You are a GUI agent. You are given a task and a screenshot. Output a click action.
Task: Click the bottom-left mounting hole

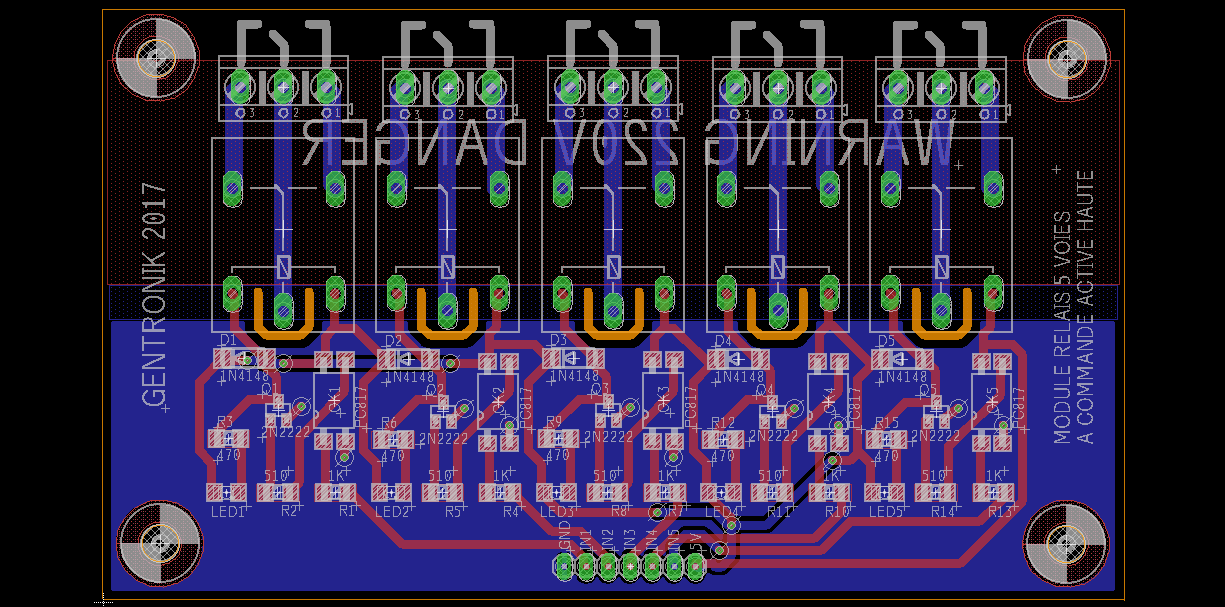click(x=155, y=542)
